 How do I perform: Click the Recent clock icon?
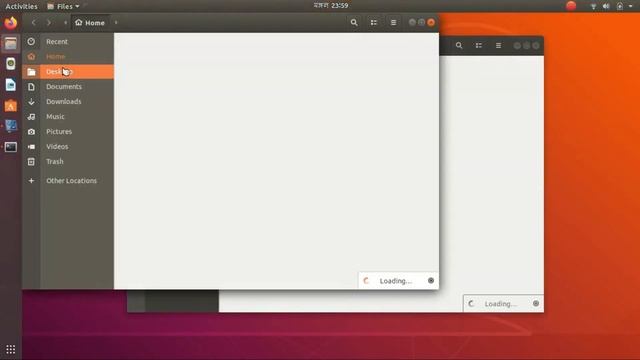coord(31,42)
